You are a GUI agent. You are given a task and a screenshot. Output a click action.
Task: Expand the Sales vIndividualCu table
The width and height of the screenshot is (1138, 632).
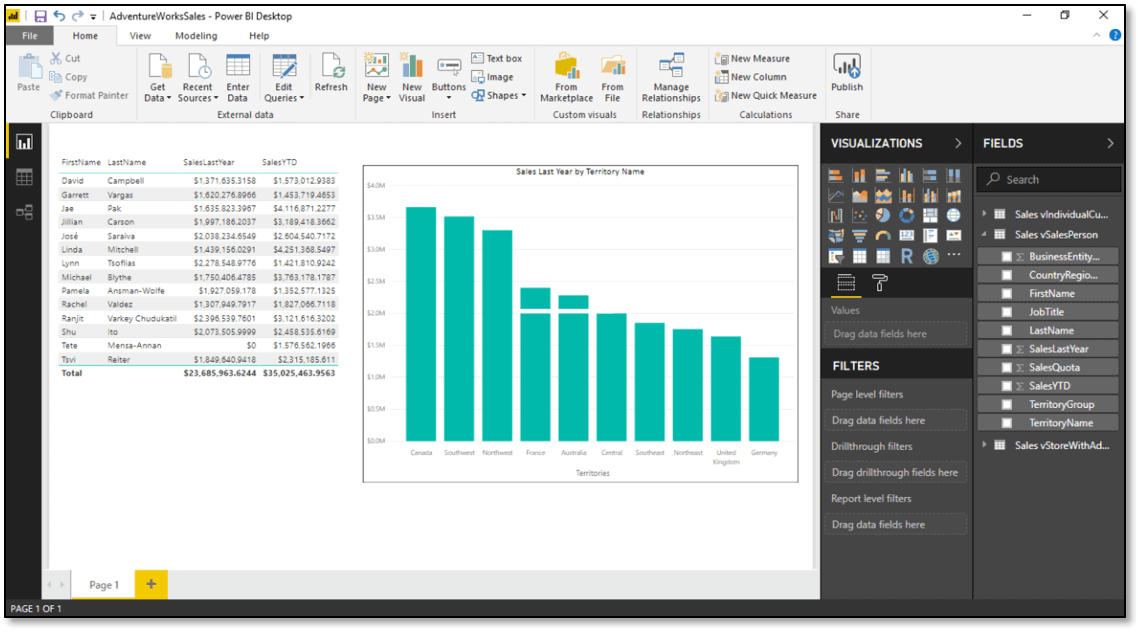(984, 214)
